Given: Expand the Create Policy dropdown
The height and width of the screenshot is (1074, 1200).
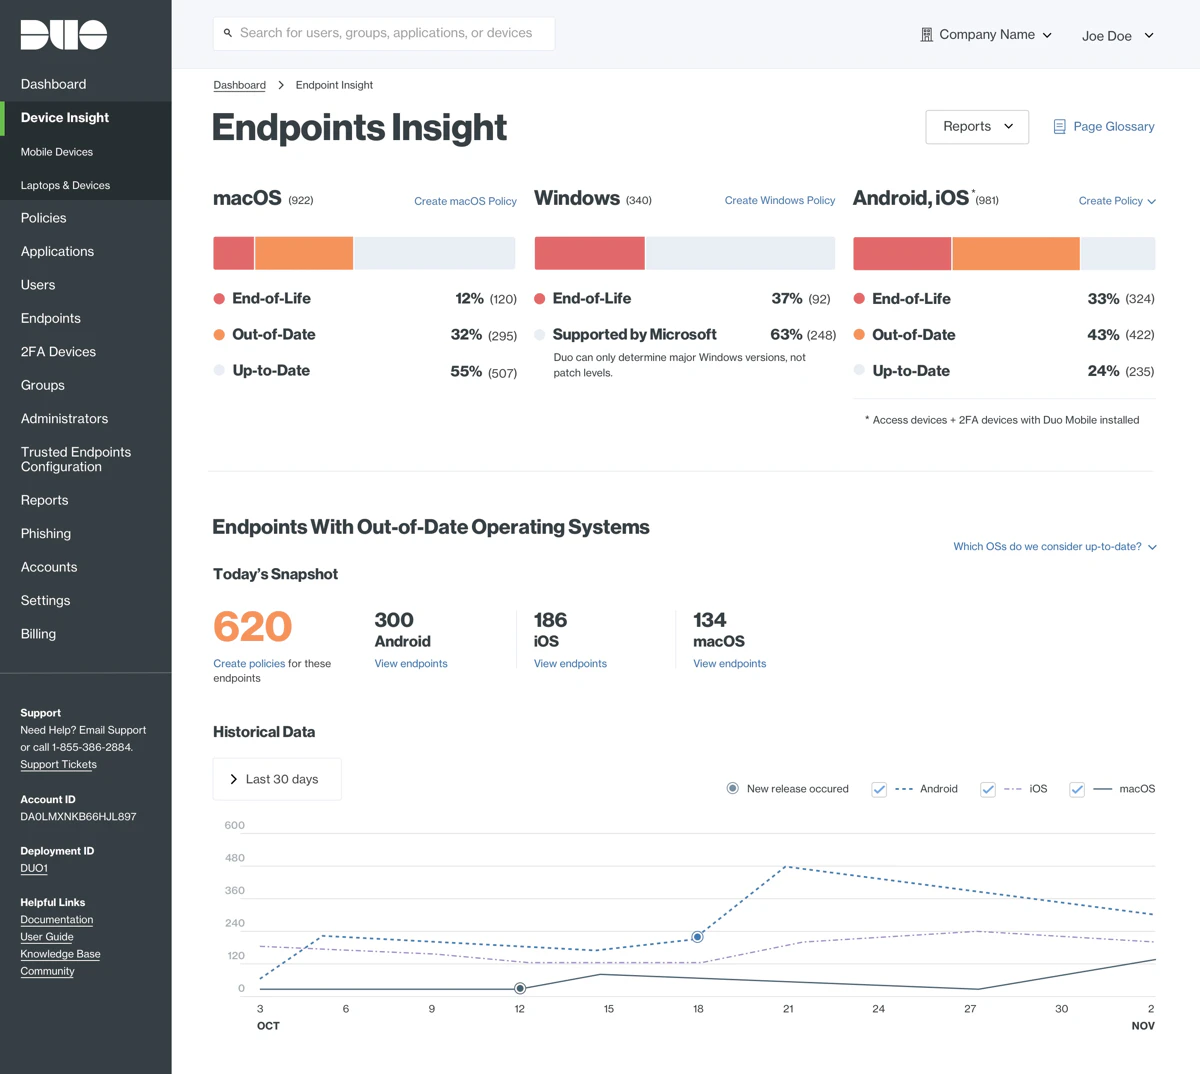Looking at the screenshot, I should (1117, 201).
